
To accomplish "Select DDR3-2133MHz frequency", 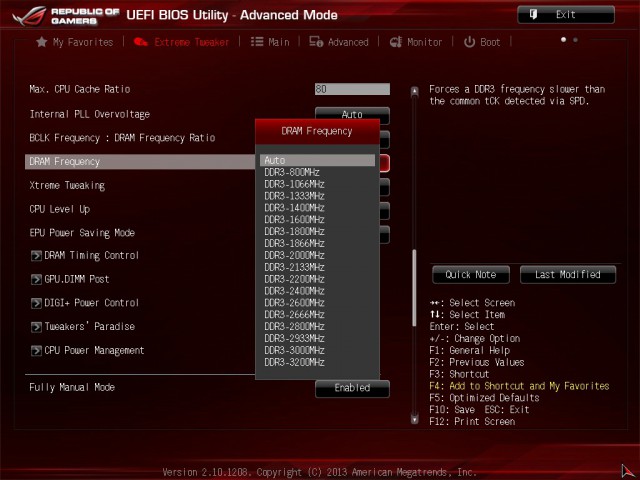I will (317, 267).
